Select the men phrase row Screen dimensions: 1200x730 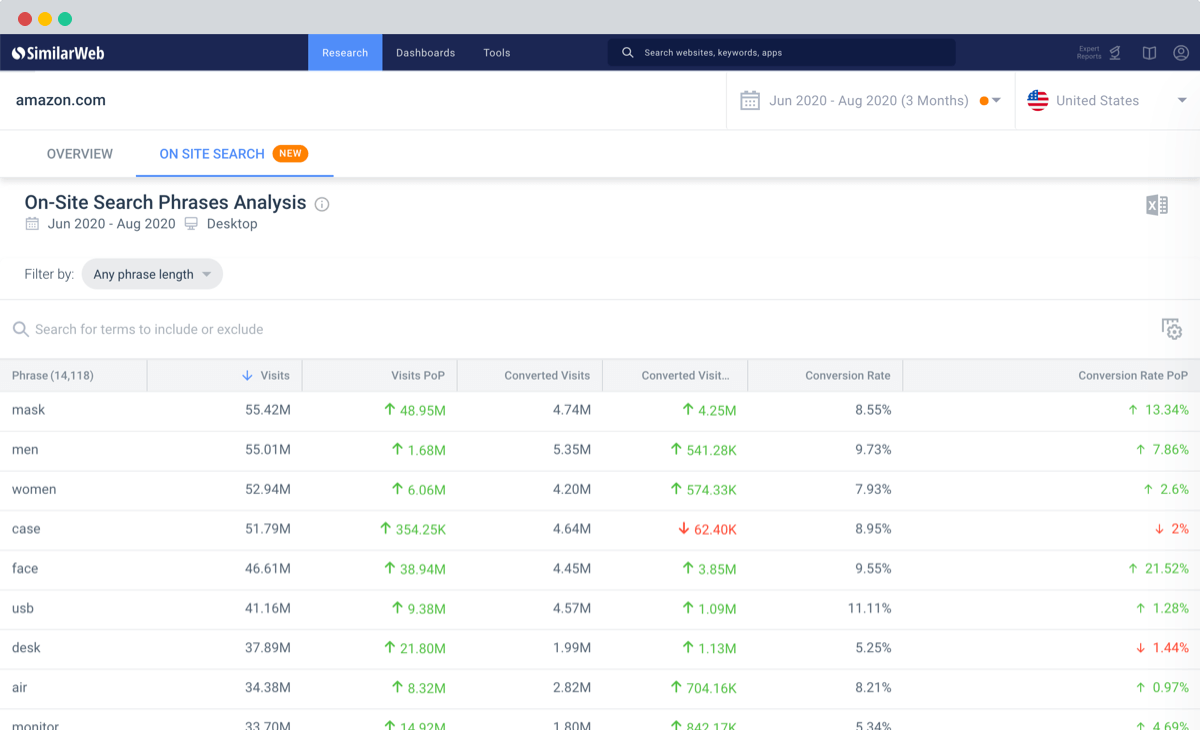tap(600, 450)
